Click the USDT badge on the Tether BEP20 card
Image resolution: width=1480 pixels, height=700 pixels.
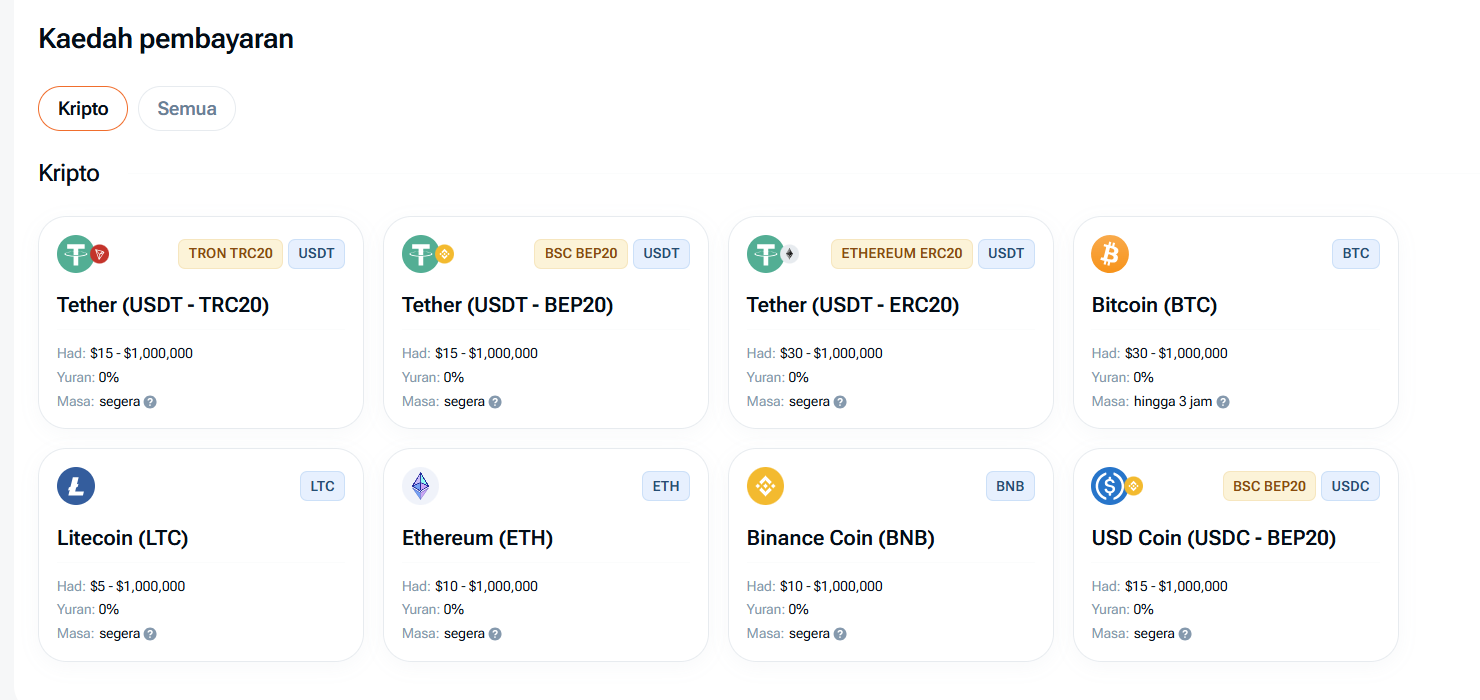[x=661, y=254]
